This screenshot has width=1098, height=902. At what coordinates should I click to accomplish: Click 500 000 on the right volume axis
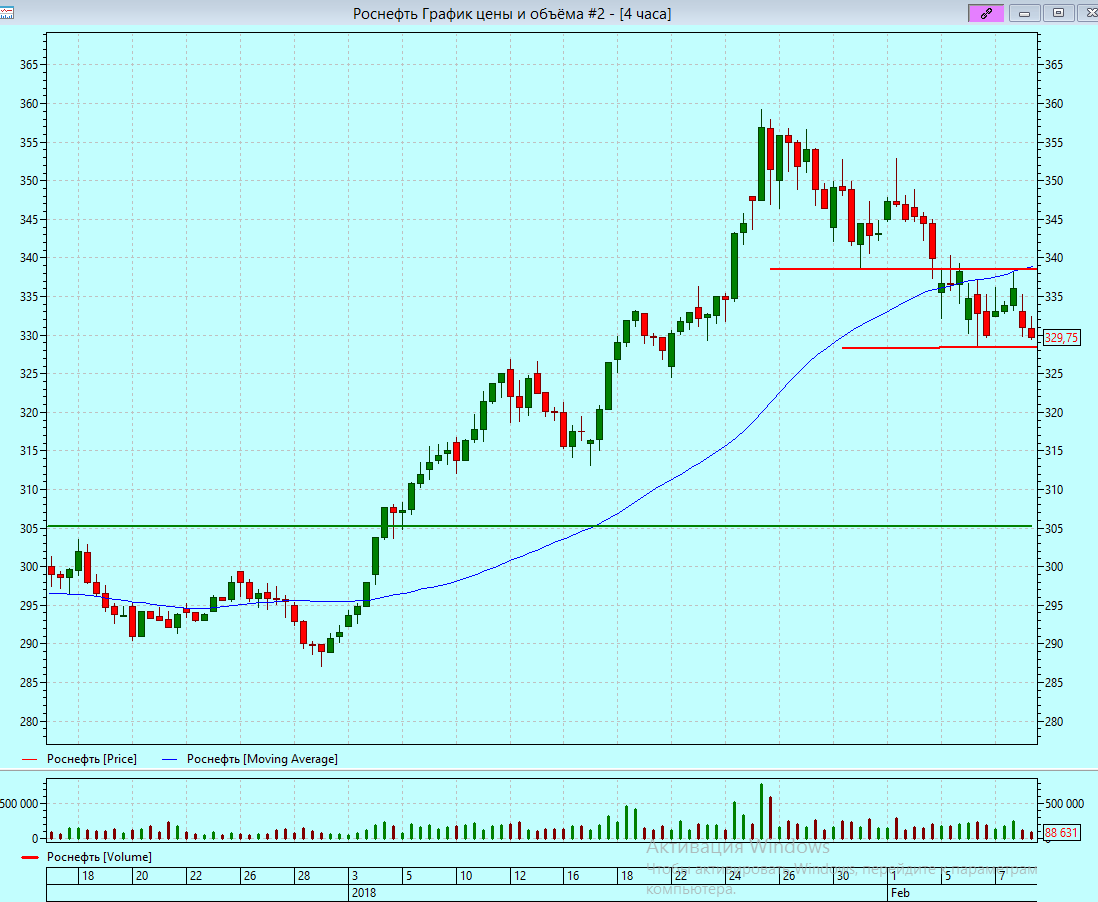click(1064, 804)
